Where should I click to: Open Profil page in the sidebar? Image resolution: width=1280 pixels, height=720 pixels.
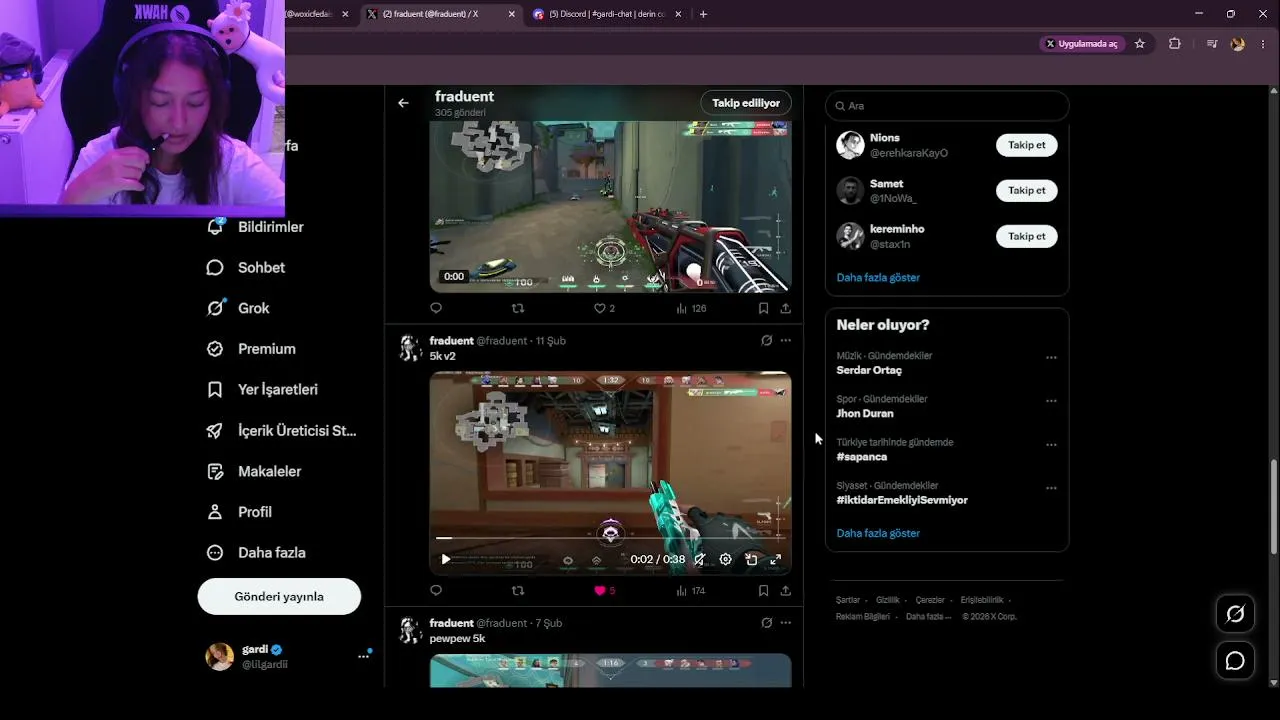pyautogui.click(x=239, y=512)
